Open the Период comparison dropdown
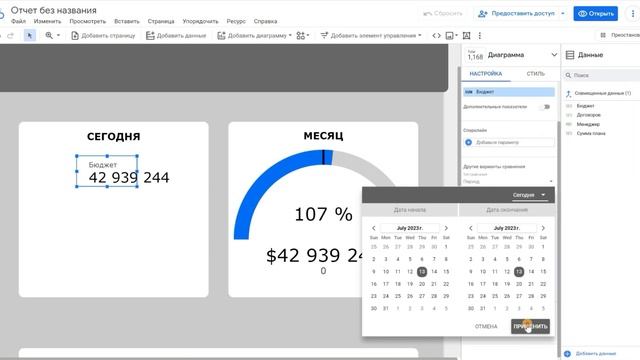 click(508, 181)
